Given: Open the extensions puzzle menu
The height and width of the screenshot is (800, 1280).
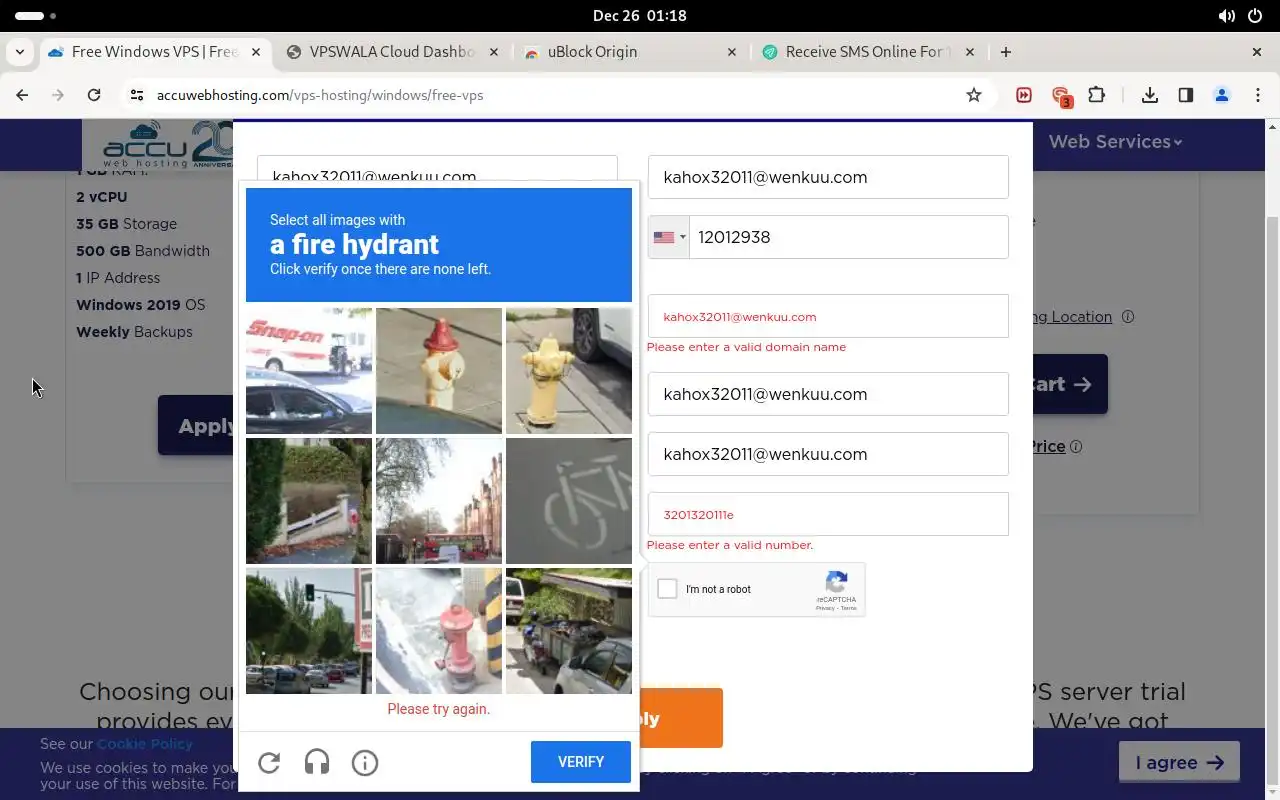Looking at the screenshot, I should (x=1097, y=95).
